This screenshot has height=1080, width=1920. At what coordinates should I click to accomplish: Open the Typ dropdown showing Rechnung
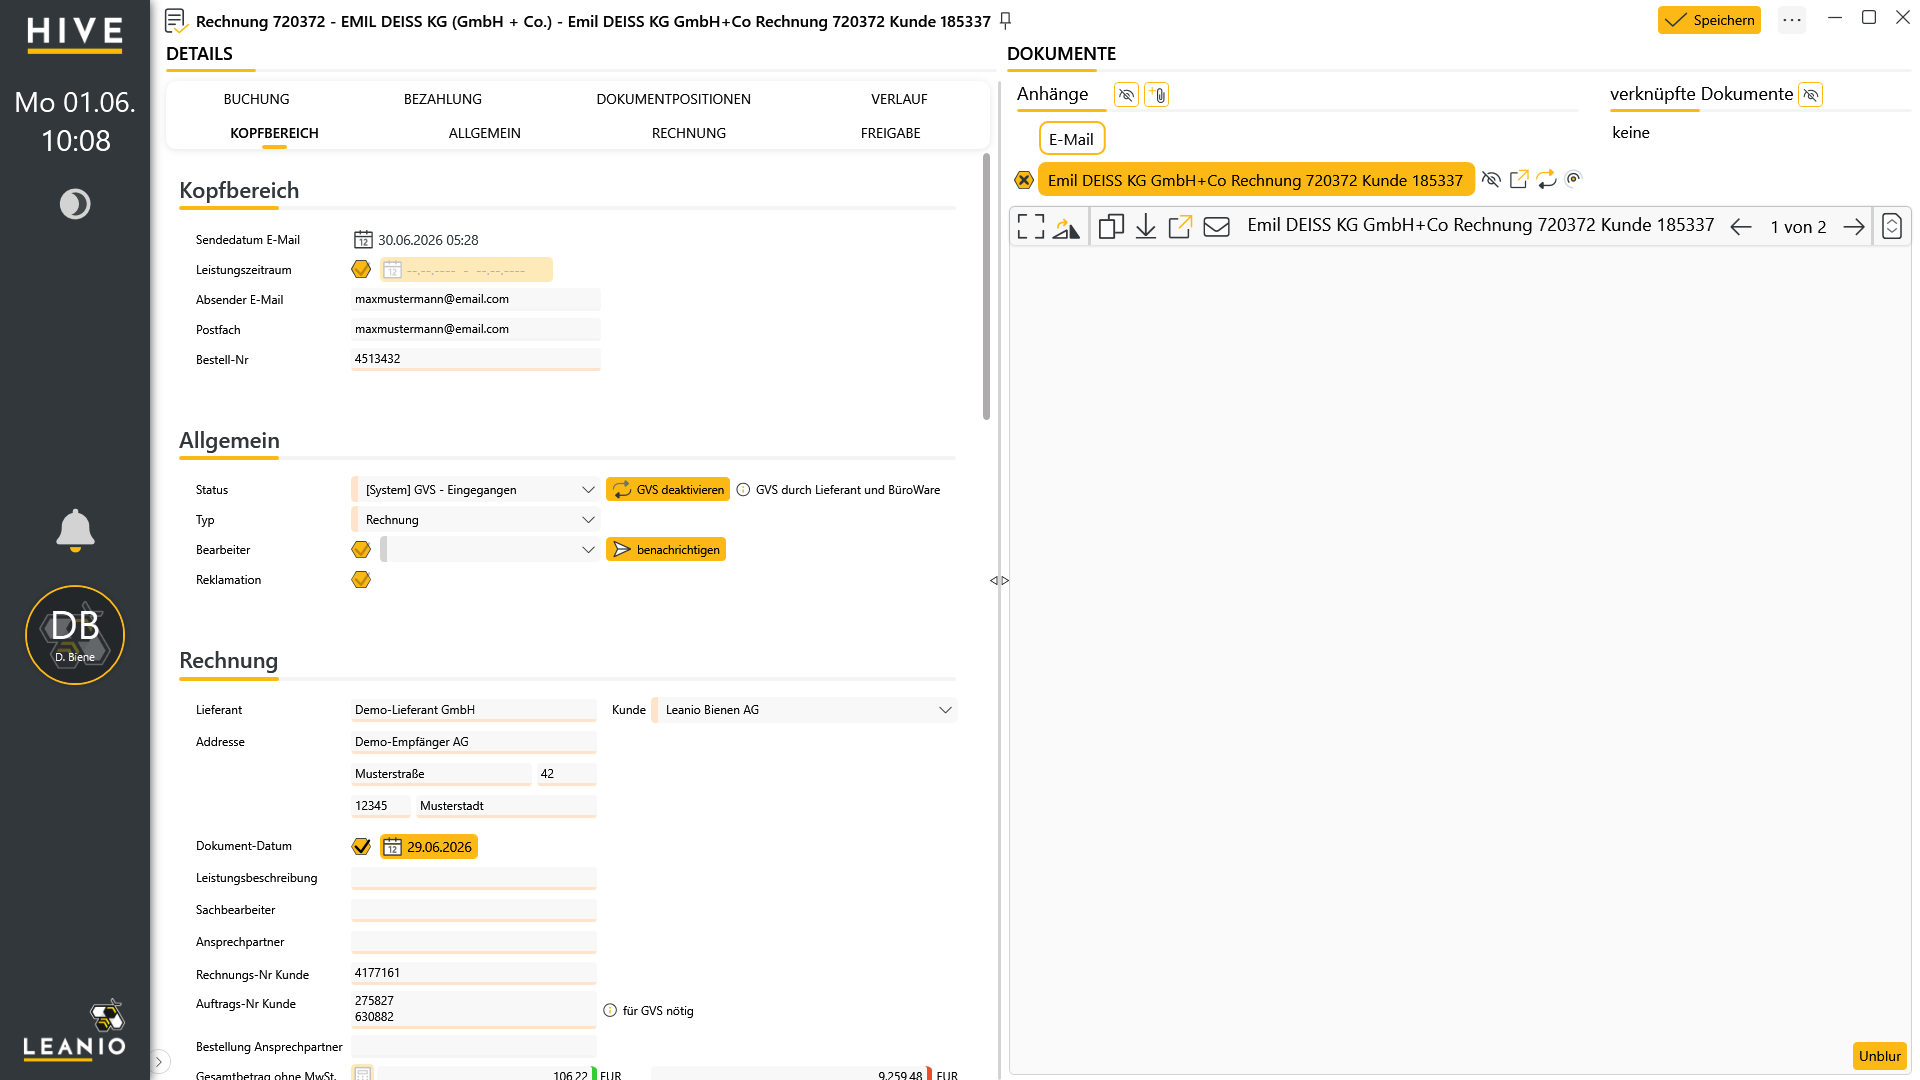476,520
